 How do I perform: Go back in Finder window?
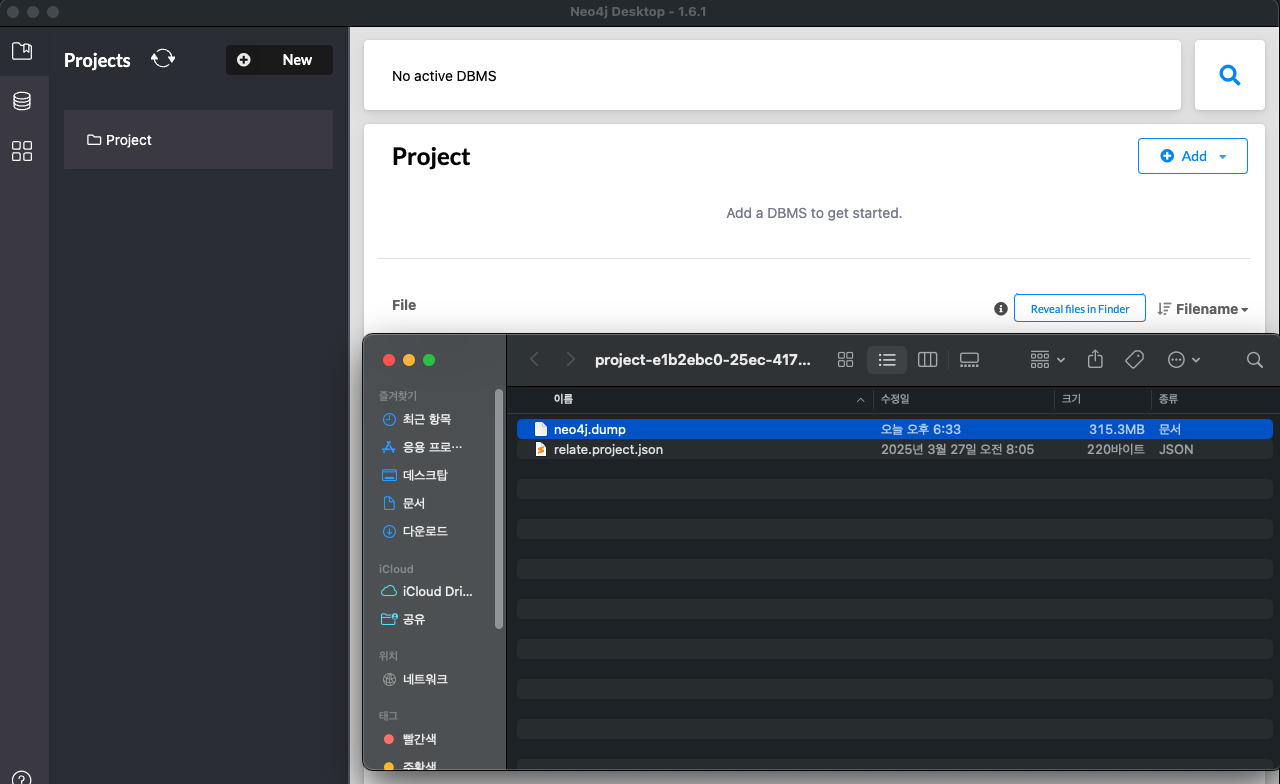click(x=534, y=360)
